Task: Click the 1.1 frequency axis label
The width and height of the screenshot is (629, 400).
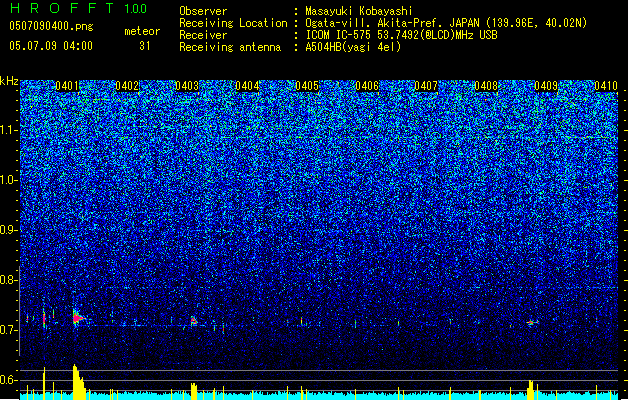Action: pyautogui.click(x=8, y=130)
